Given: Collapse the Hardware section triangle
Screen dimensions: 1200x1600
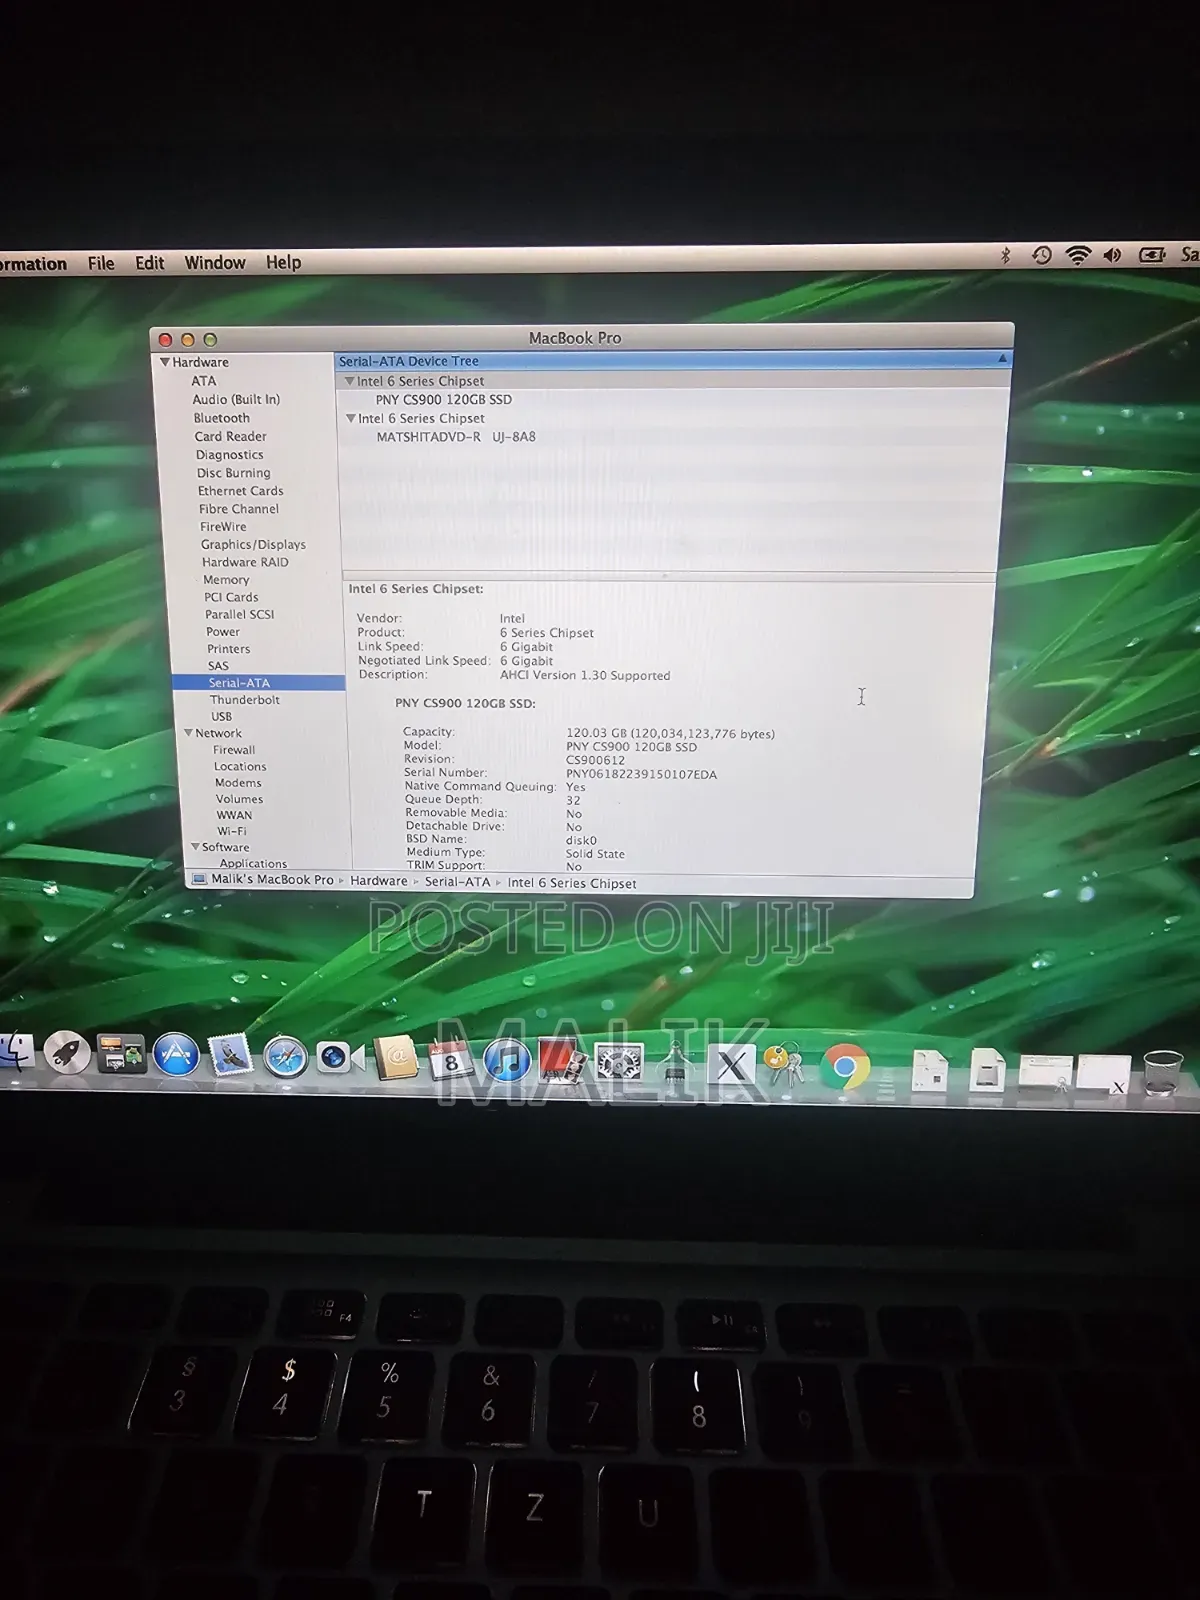Looking at the screenshot, I should pyautogui.click(x=165, y=362).
